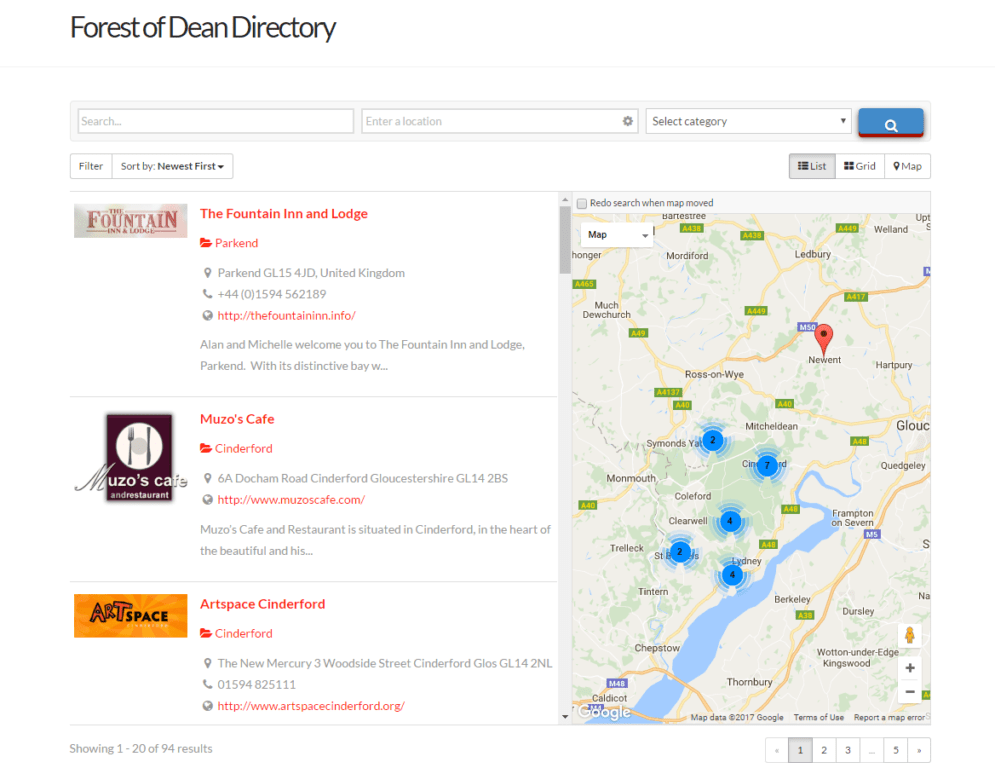Screen dimensions: 995x768
Task: Enable Redo search when map moved
Action: (582, 204)
